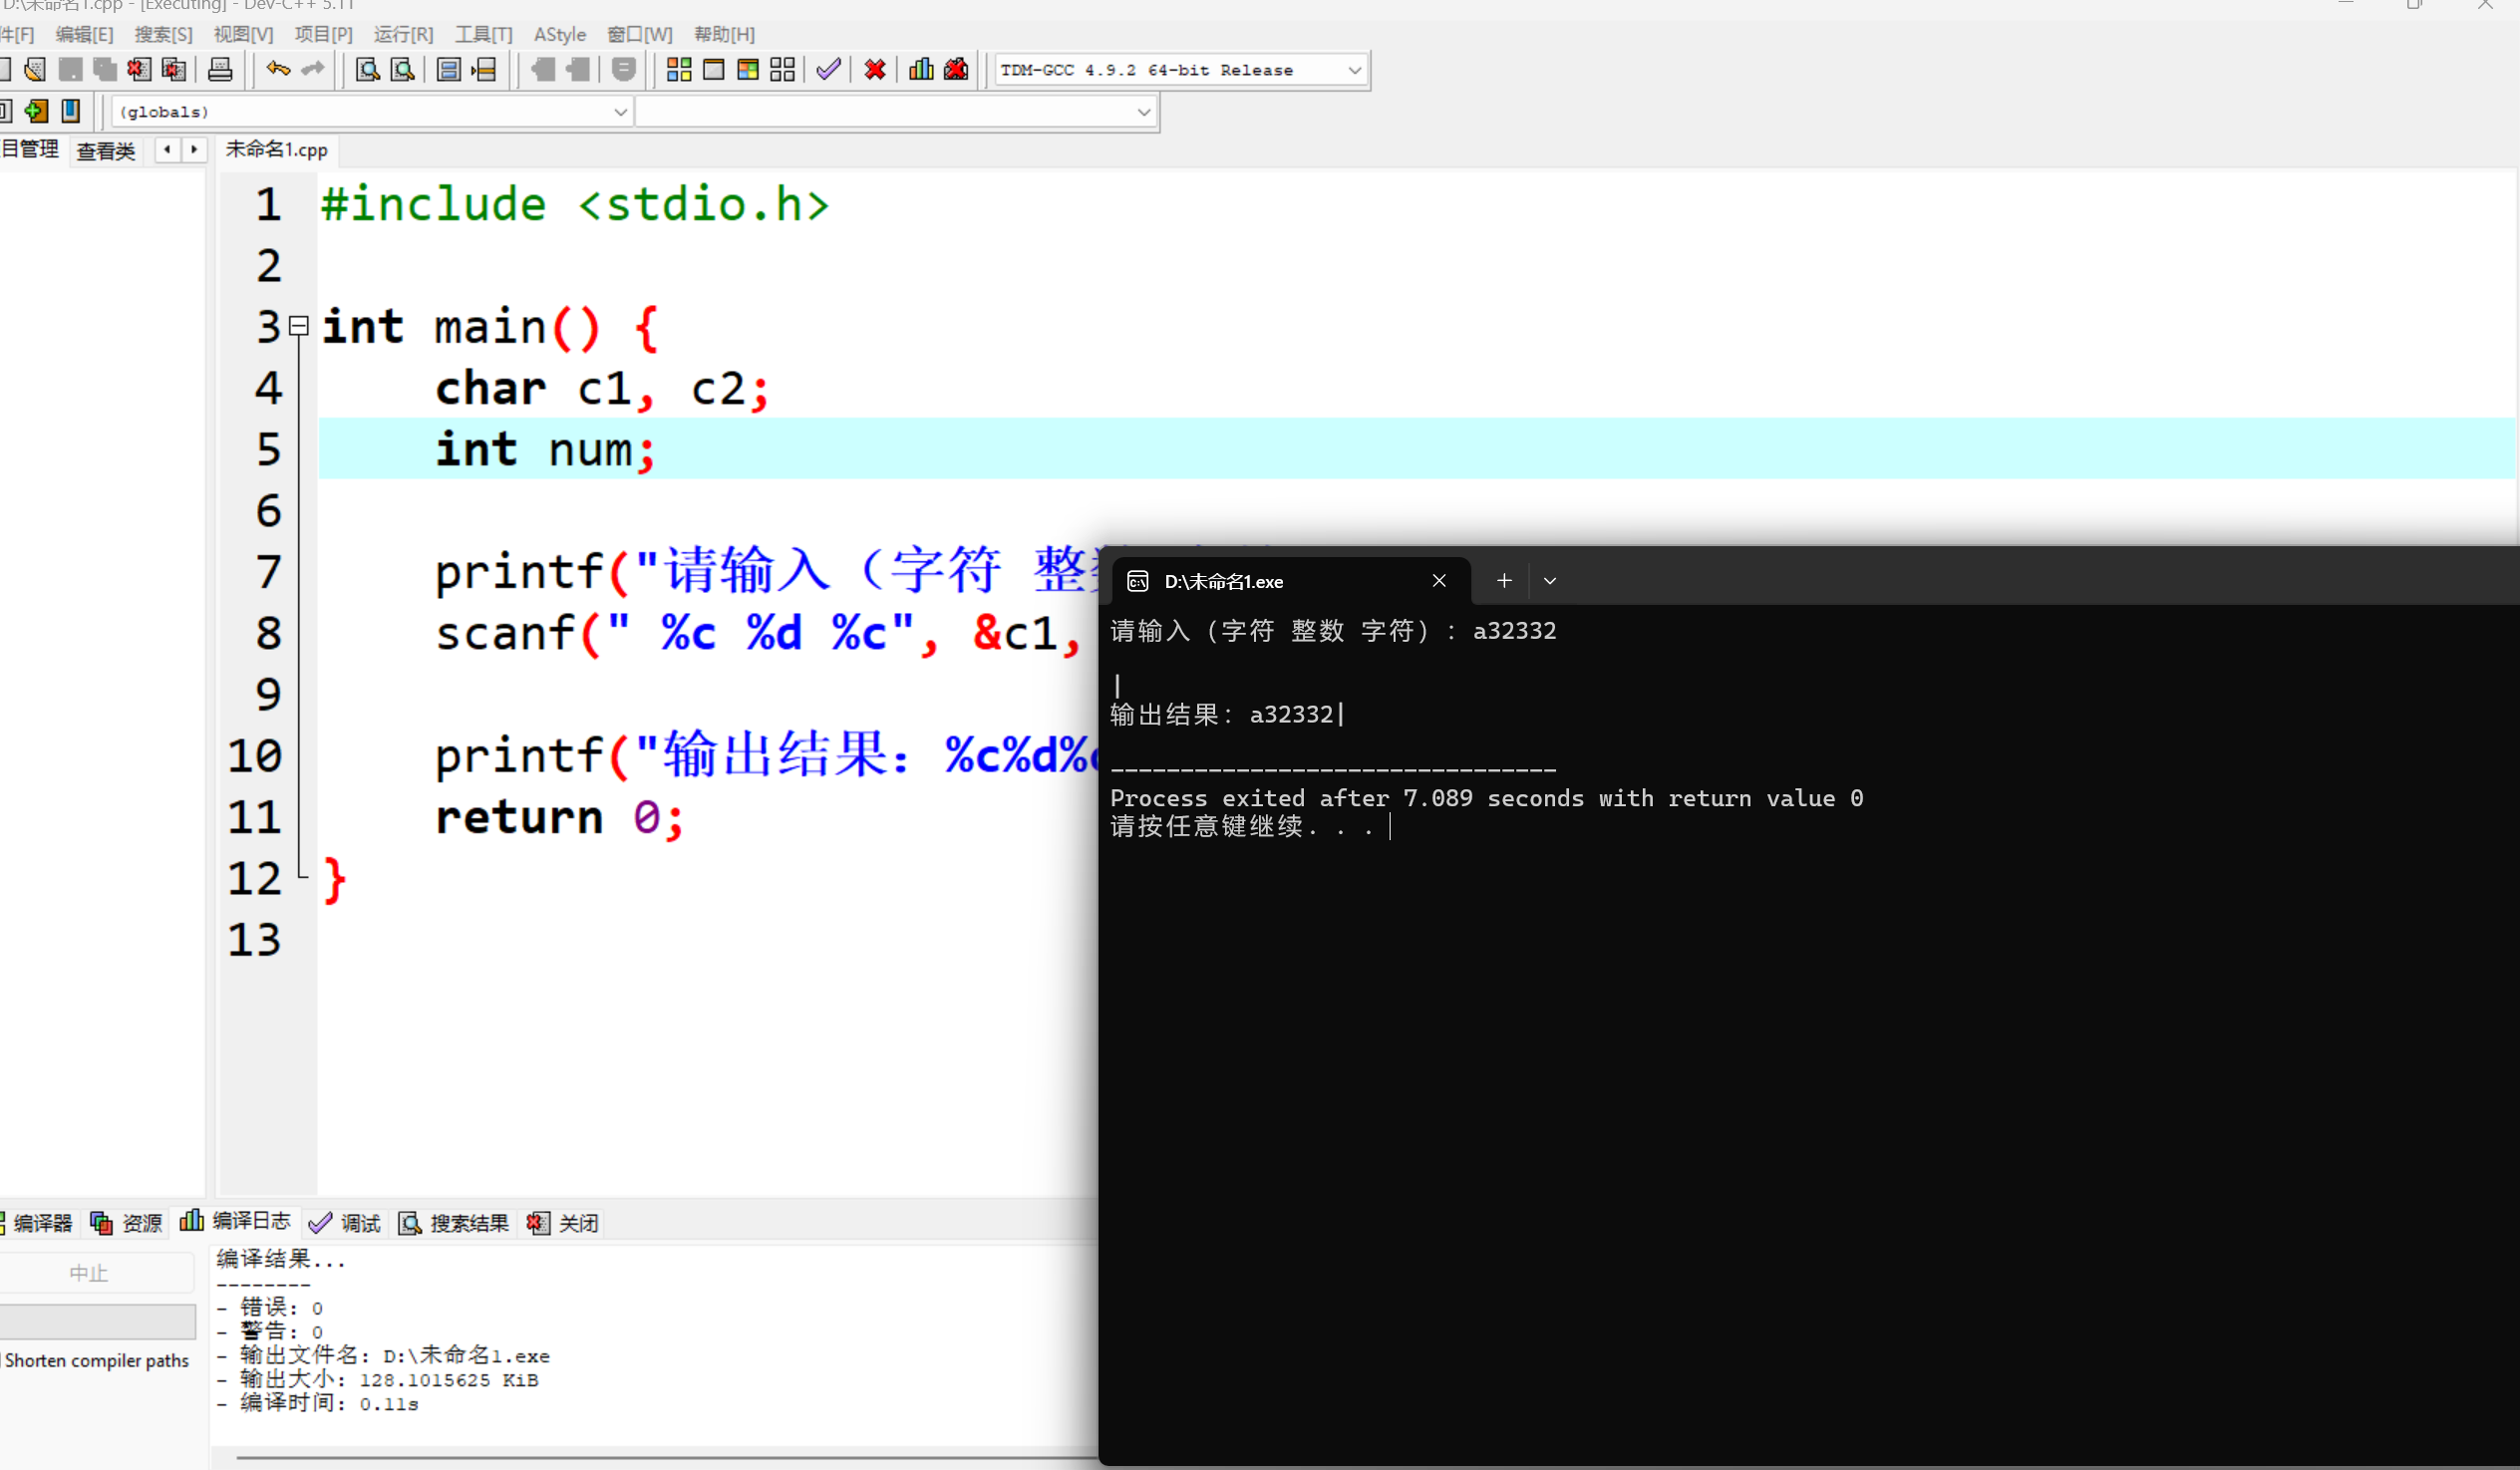Open the TDM-GCC compiler configuration dropdown
This screenshot has width=2520, height=1470.
[x=1354, y=70]
